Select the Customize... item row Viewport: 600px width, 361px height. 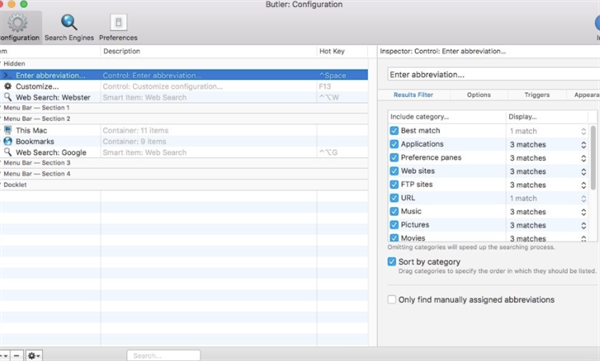(x=184, y=86)
